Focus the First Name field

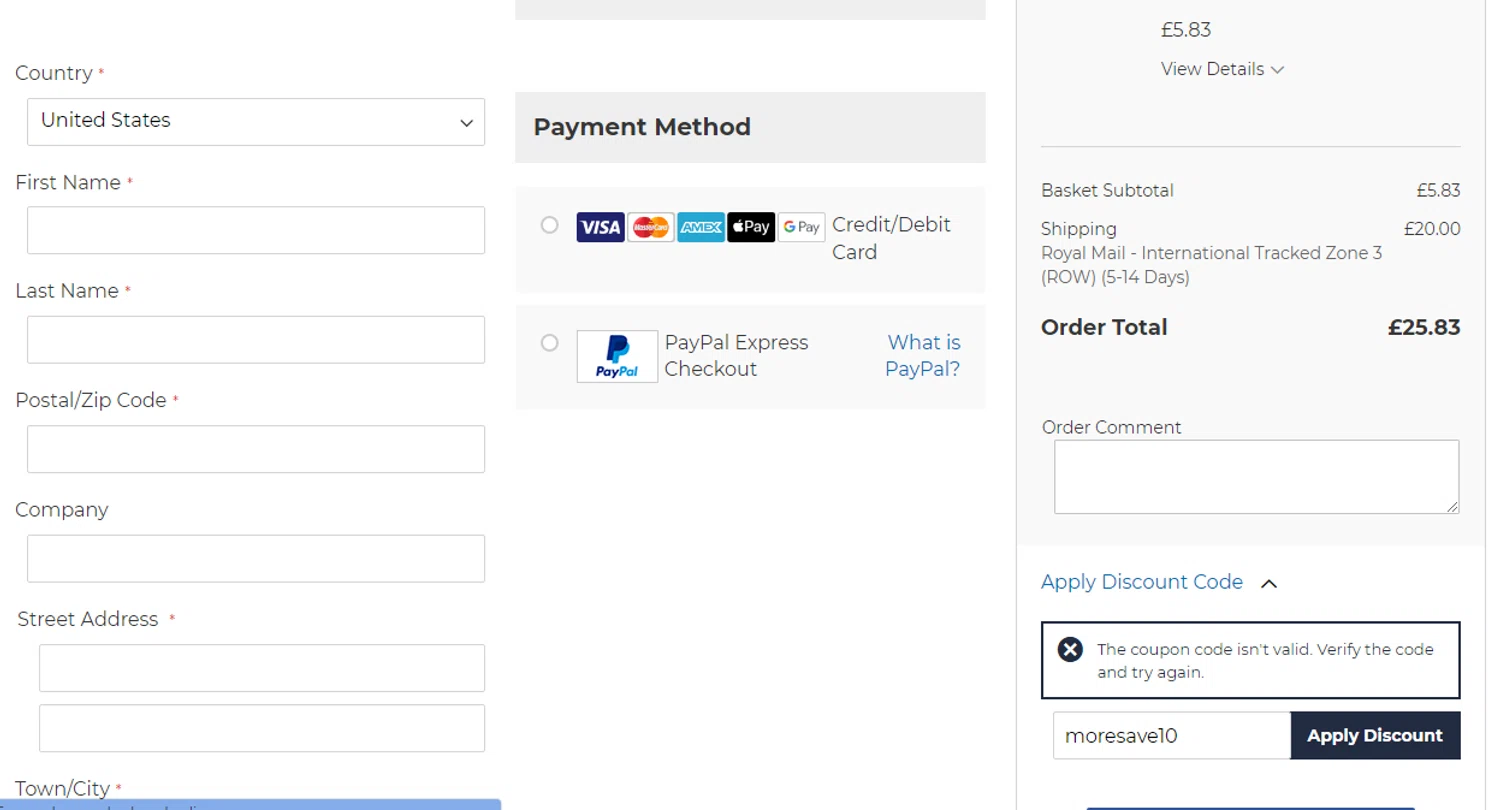pyautogui.click(x=256, y=230)
